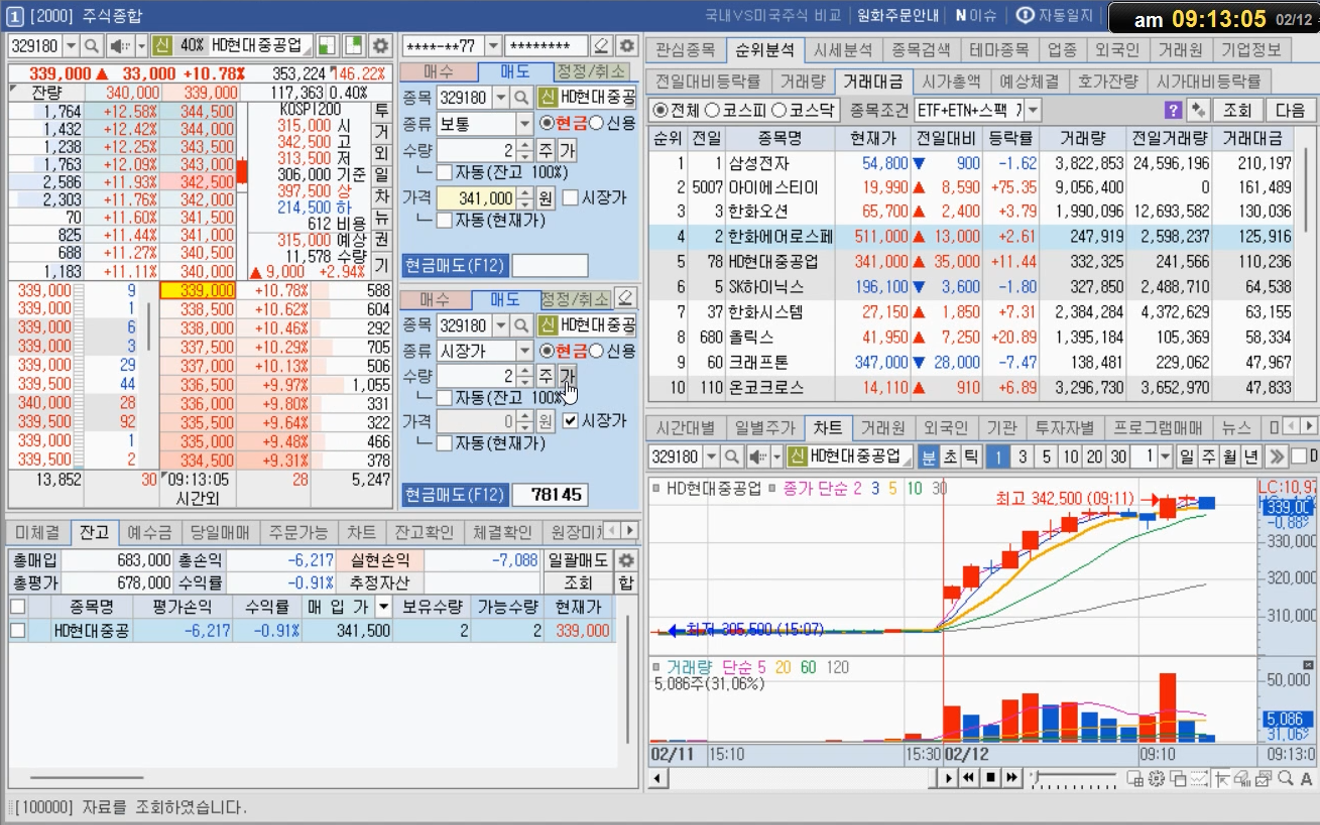Open 종목조건 ETF+ETN filter dropdown
The image size is (1320, 825).
coord(1032,110)
